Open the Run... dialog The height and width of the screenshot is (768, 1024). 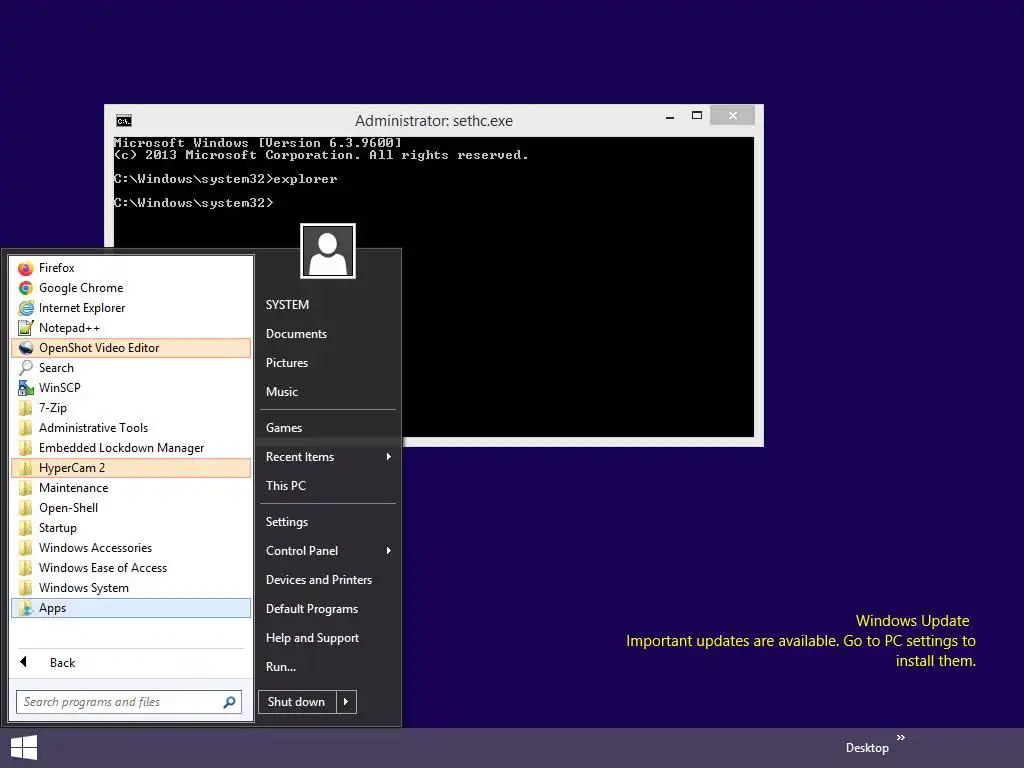pos(328,667)
